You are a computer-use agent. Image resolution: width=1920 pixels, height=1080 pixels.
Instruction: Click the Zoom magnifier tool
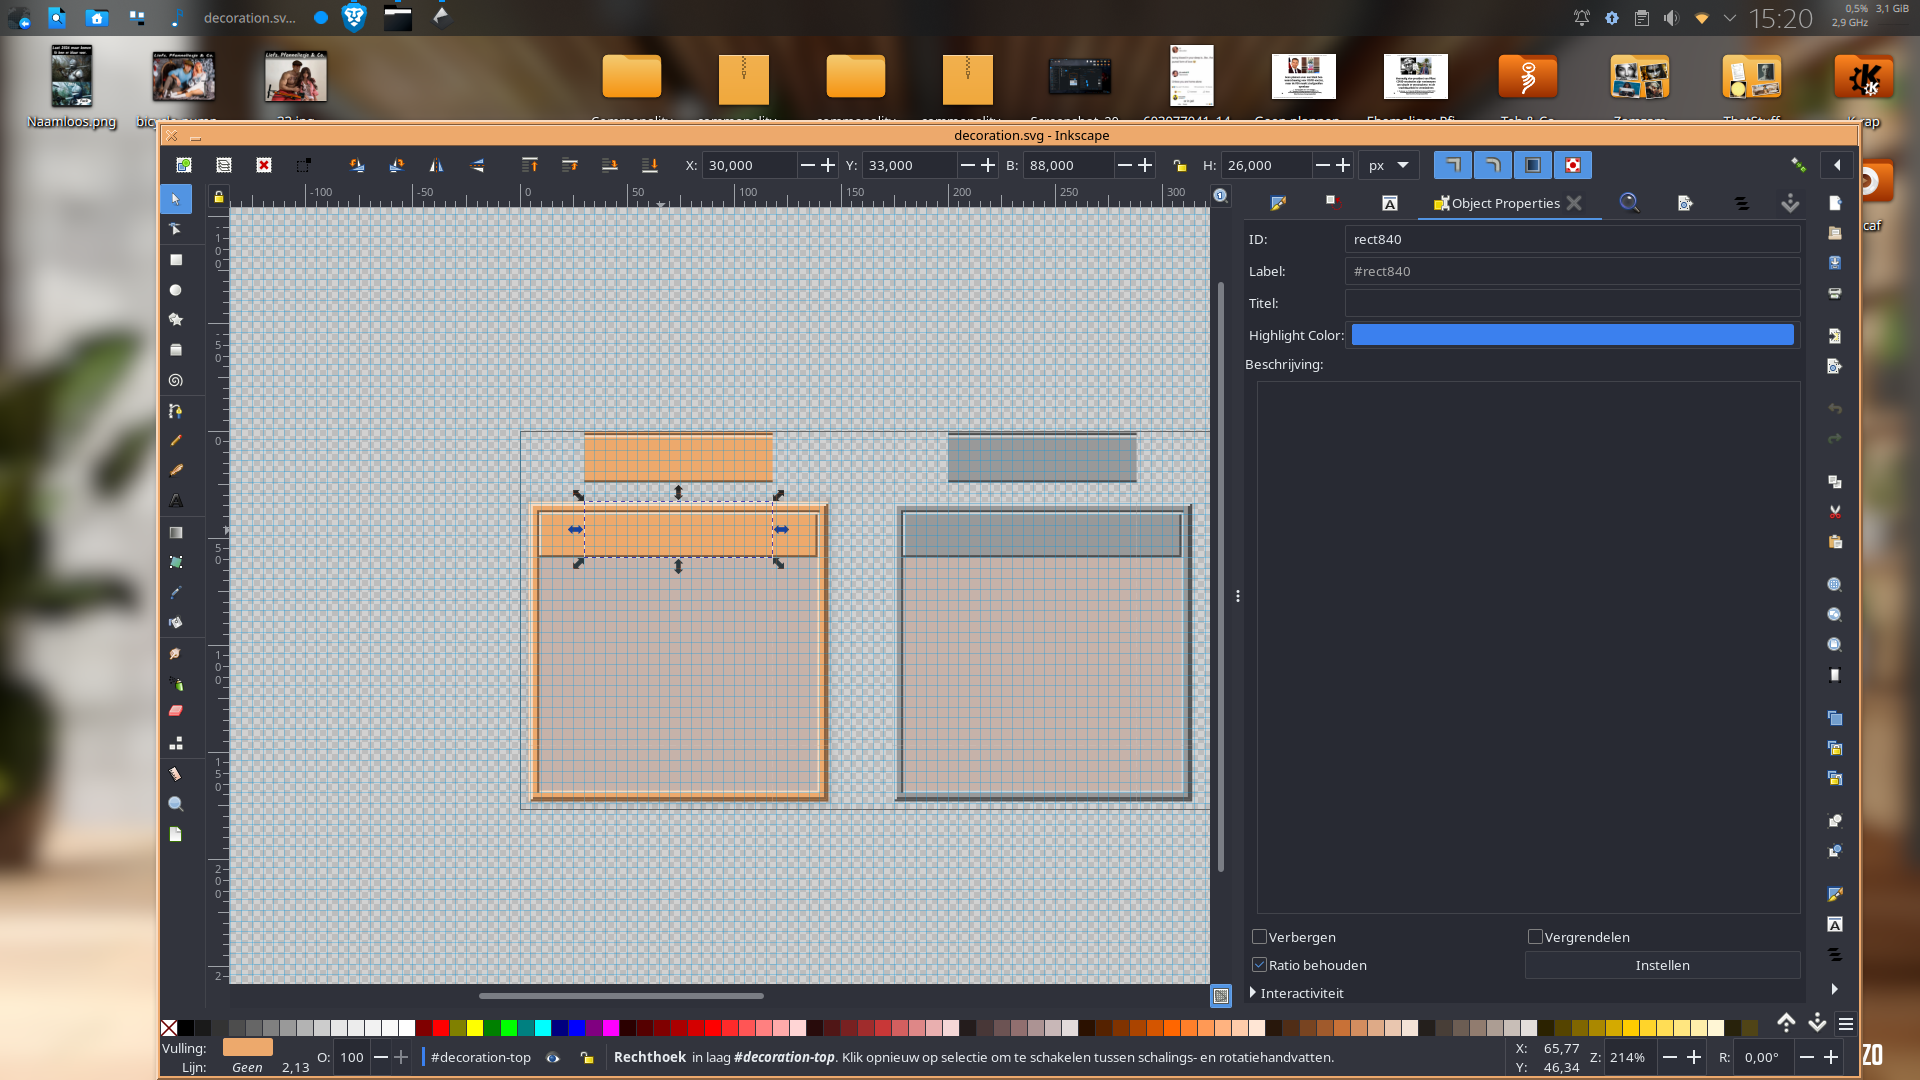(176, 804)
